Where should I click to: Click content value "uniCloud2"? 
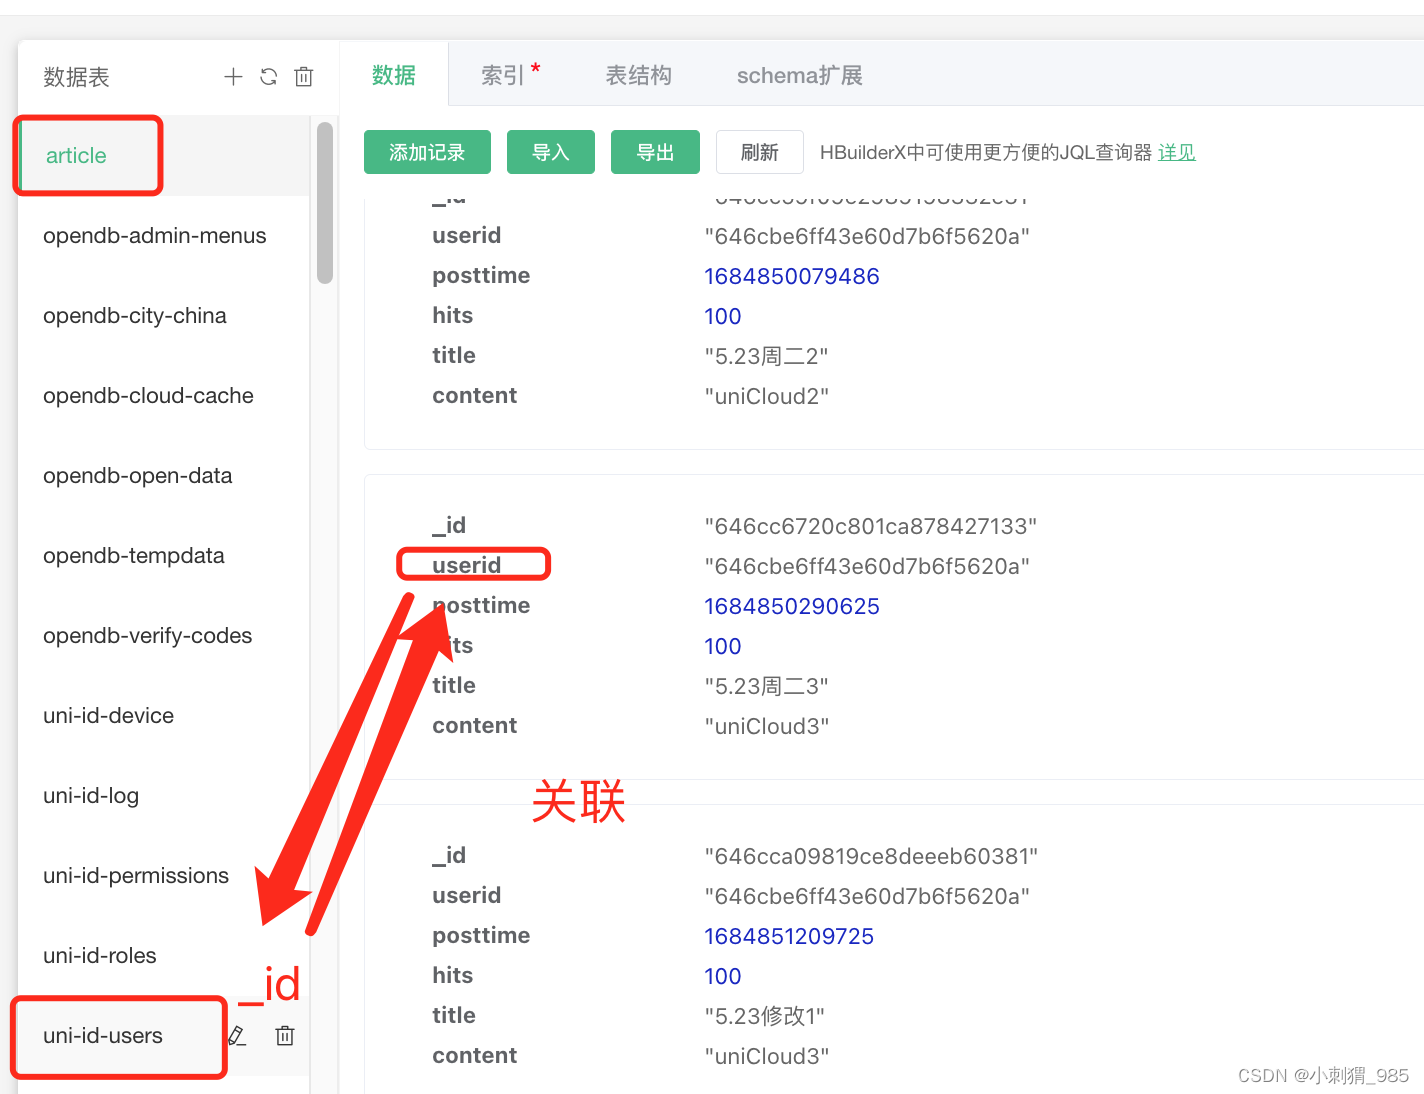coord(767,396)
